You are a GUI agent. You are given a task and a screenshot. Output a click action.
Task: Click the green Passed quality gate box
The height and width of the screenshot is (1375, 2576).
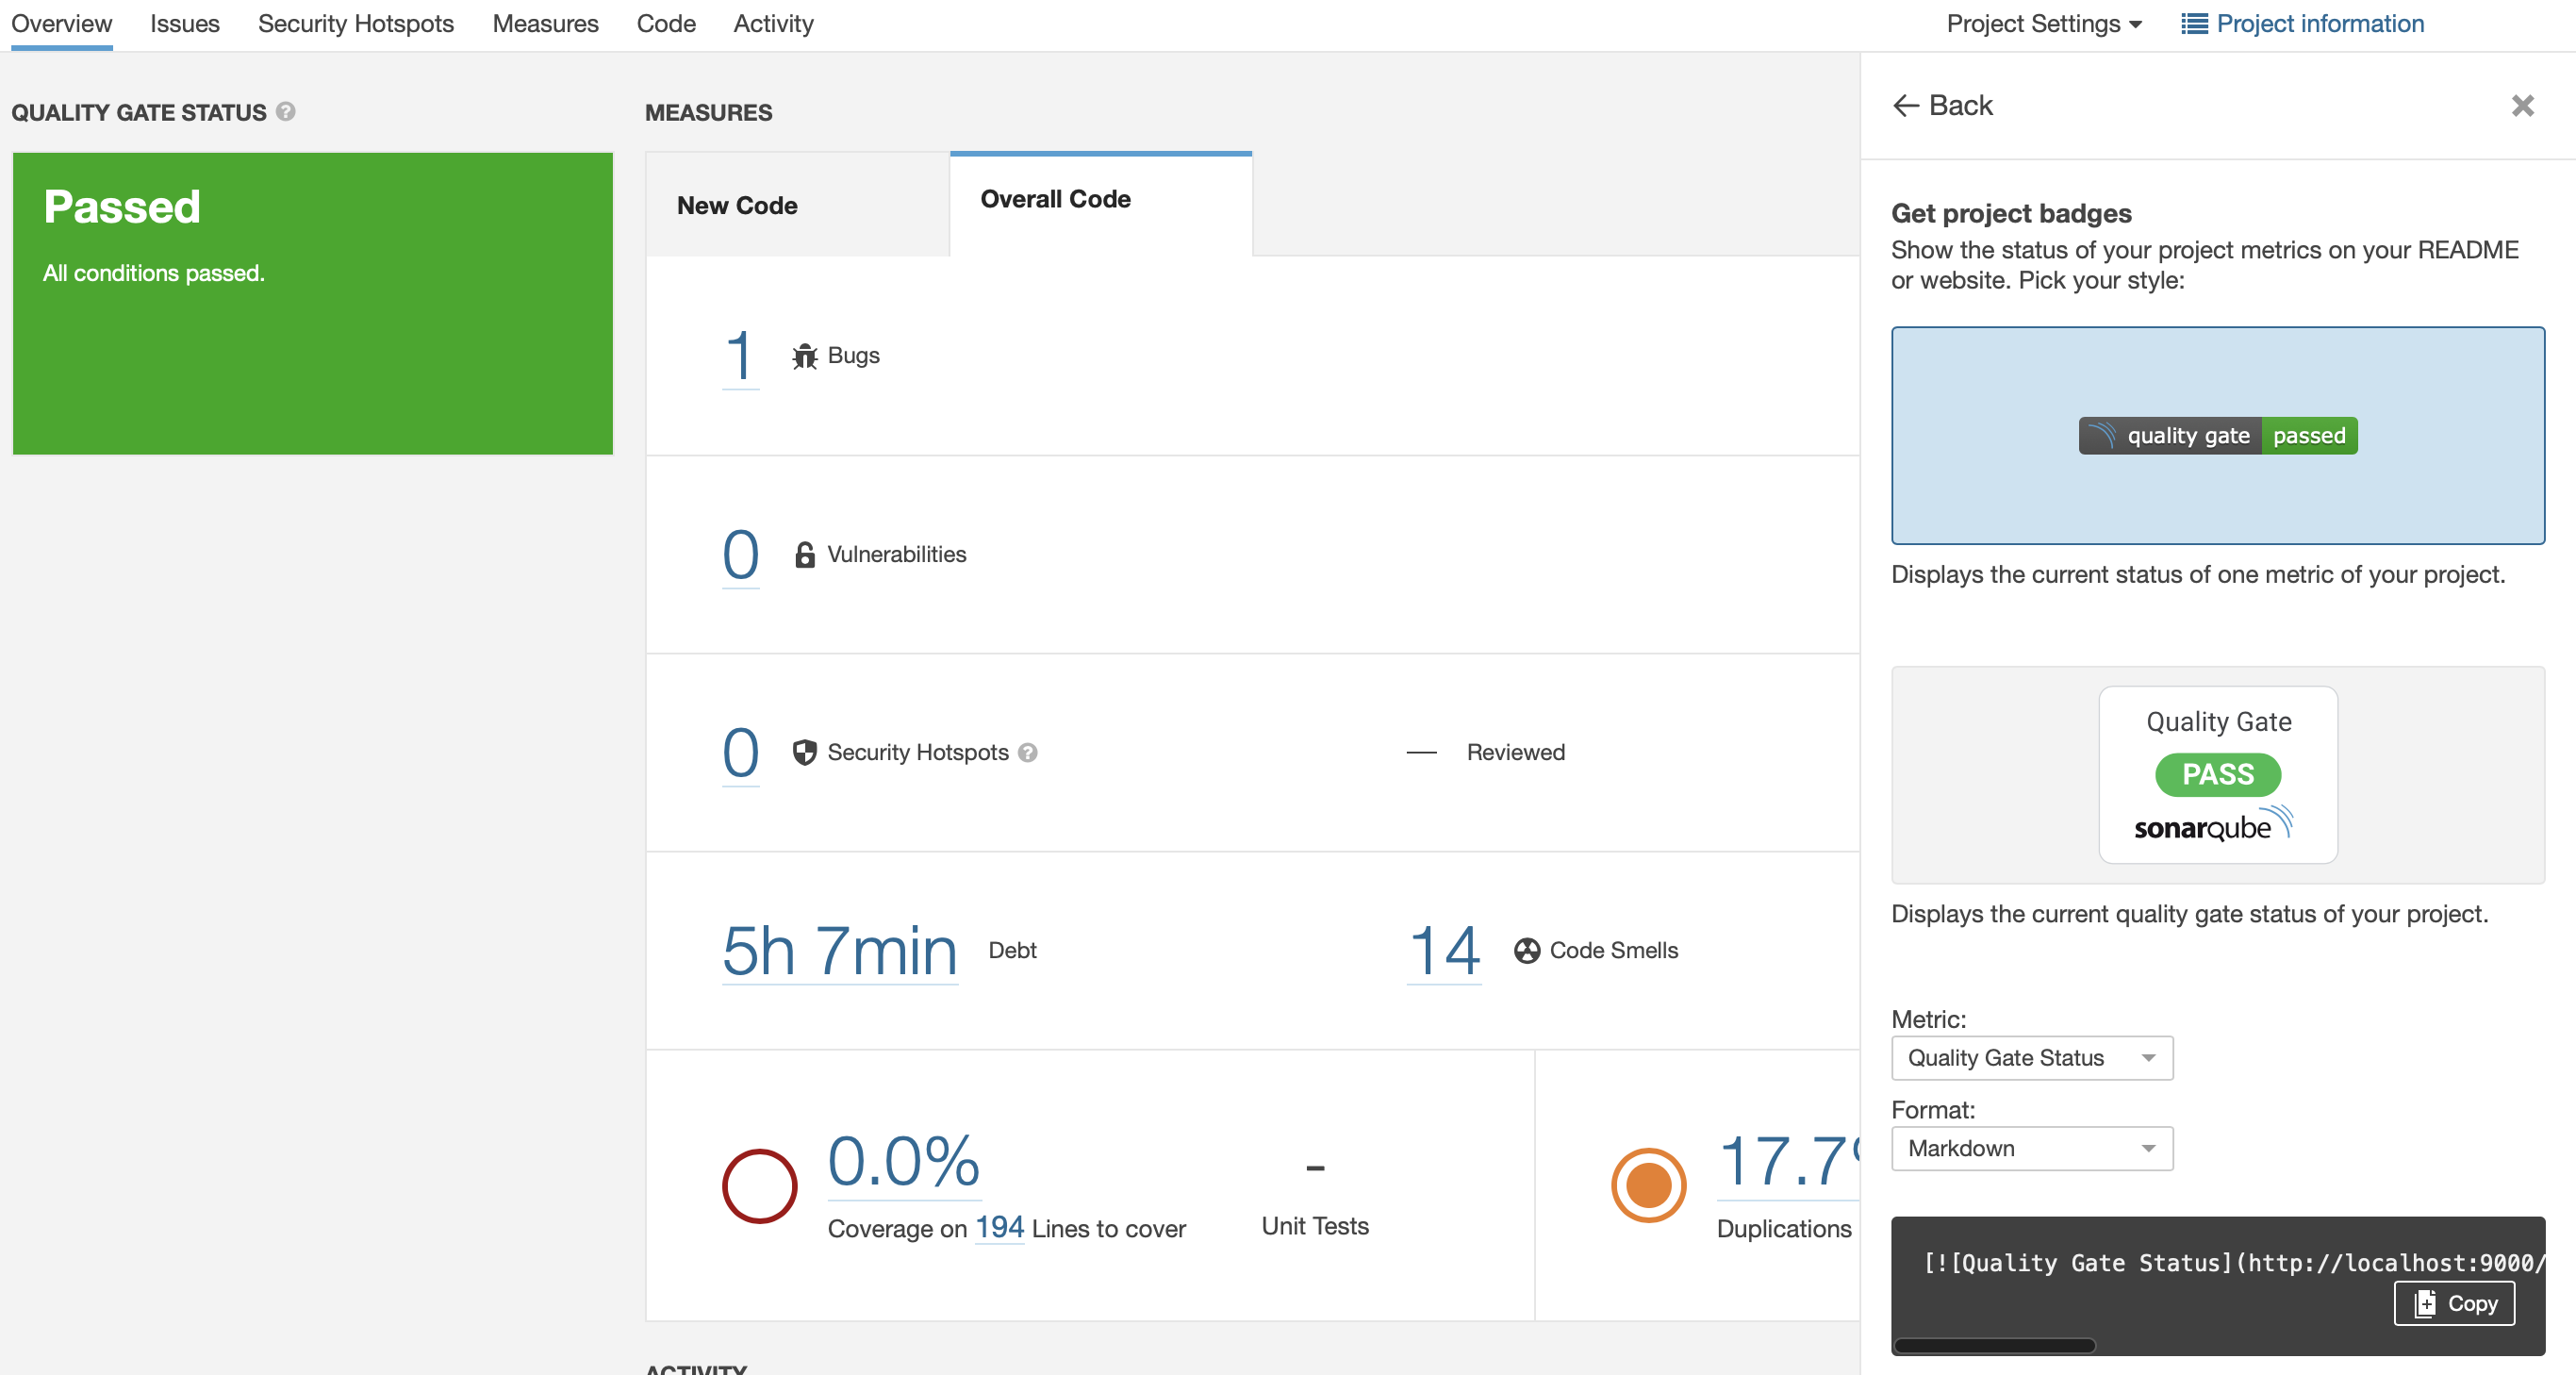[x=312, y=303]
